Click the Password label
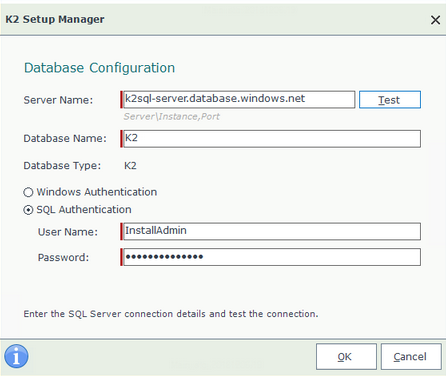The width and height of the screenshot is (446, 376). (x=63, y=257)
